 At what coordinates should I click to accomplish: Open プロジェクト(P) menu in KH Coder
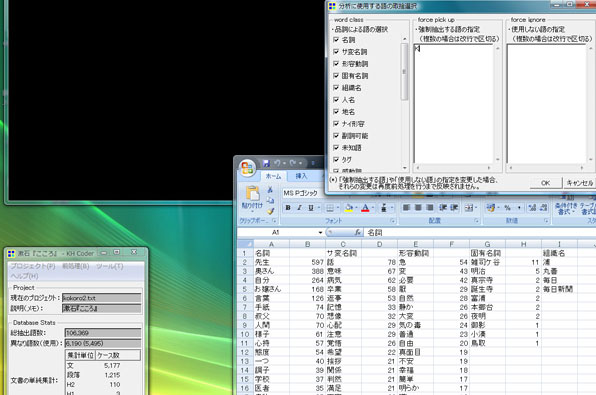click(x=32, y=266)
